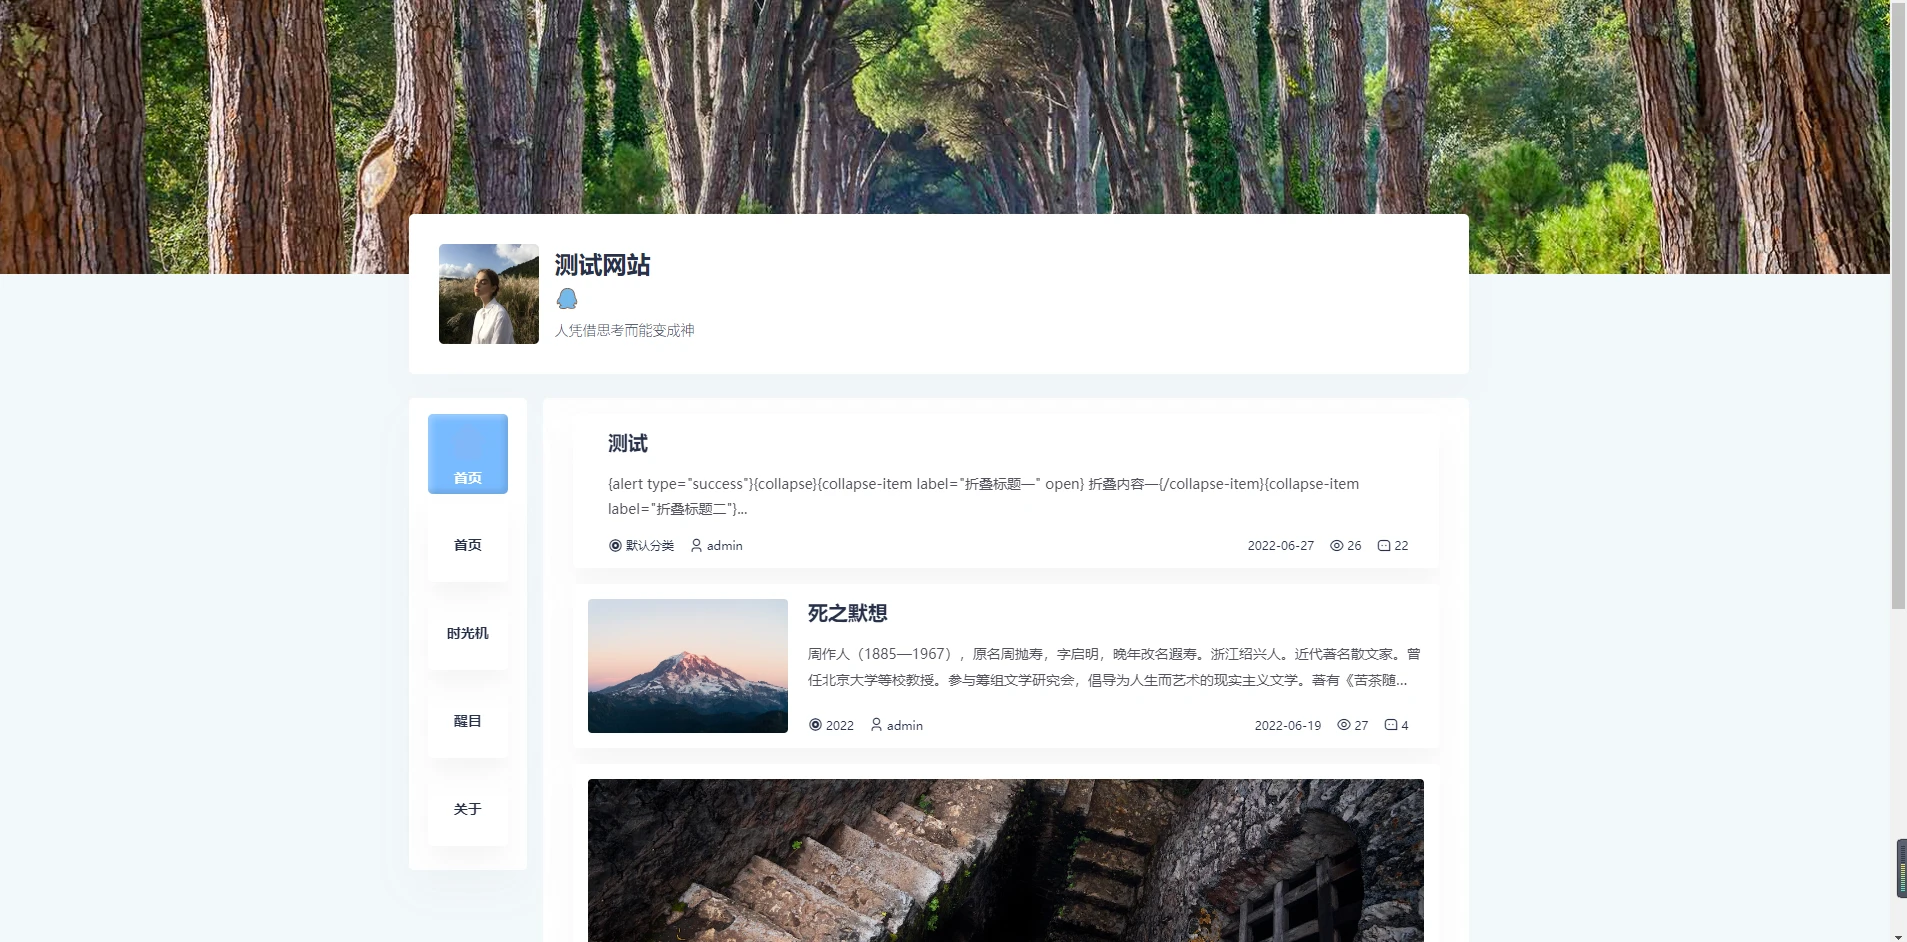The height and width of the screenshot is (942, 1907).
Task: Click the QQ penguin icon under 测试网站
Action: pyautogui.click(x=567, y=299)
